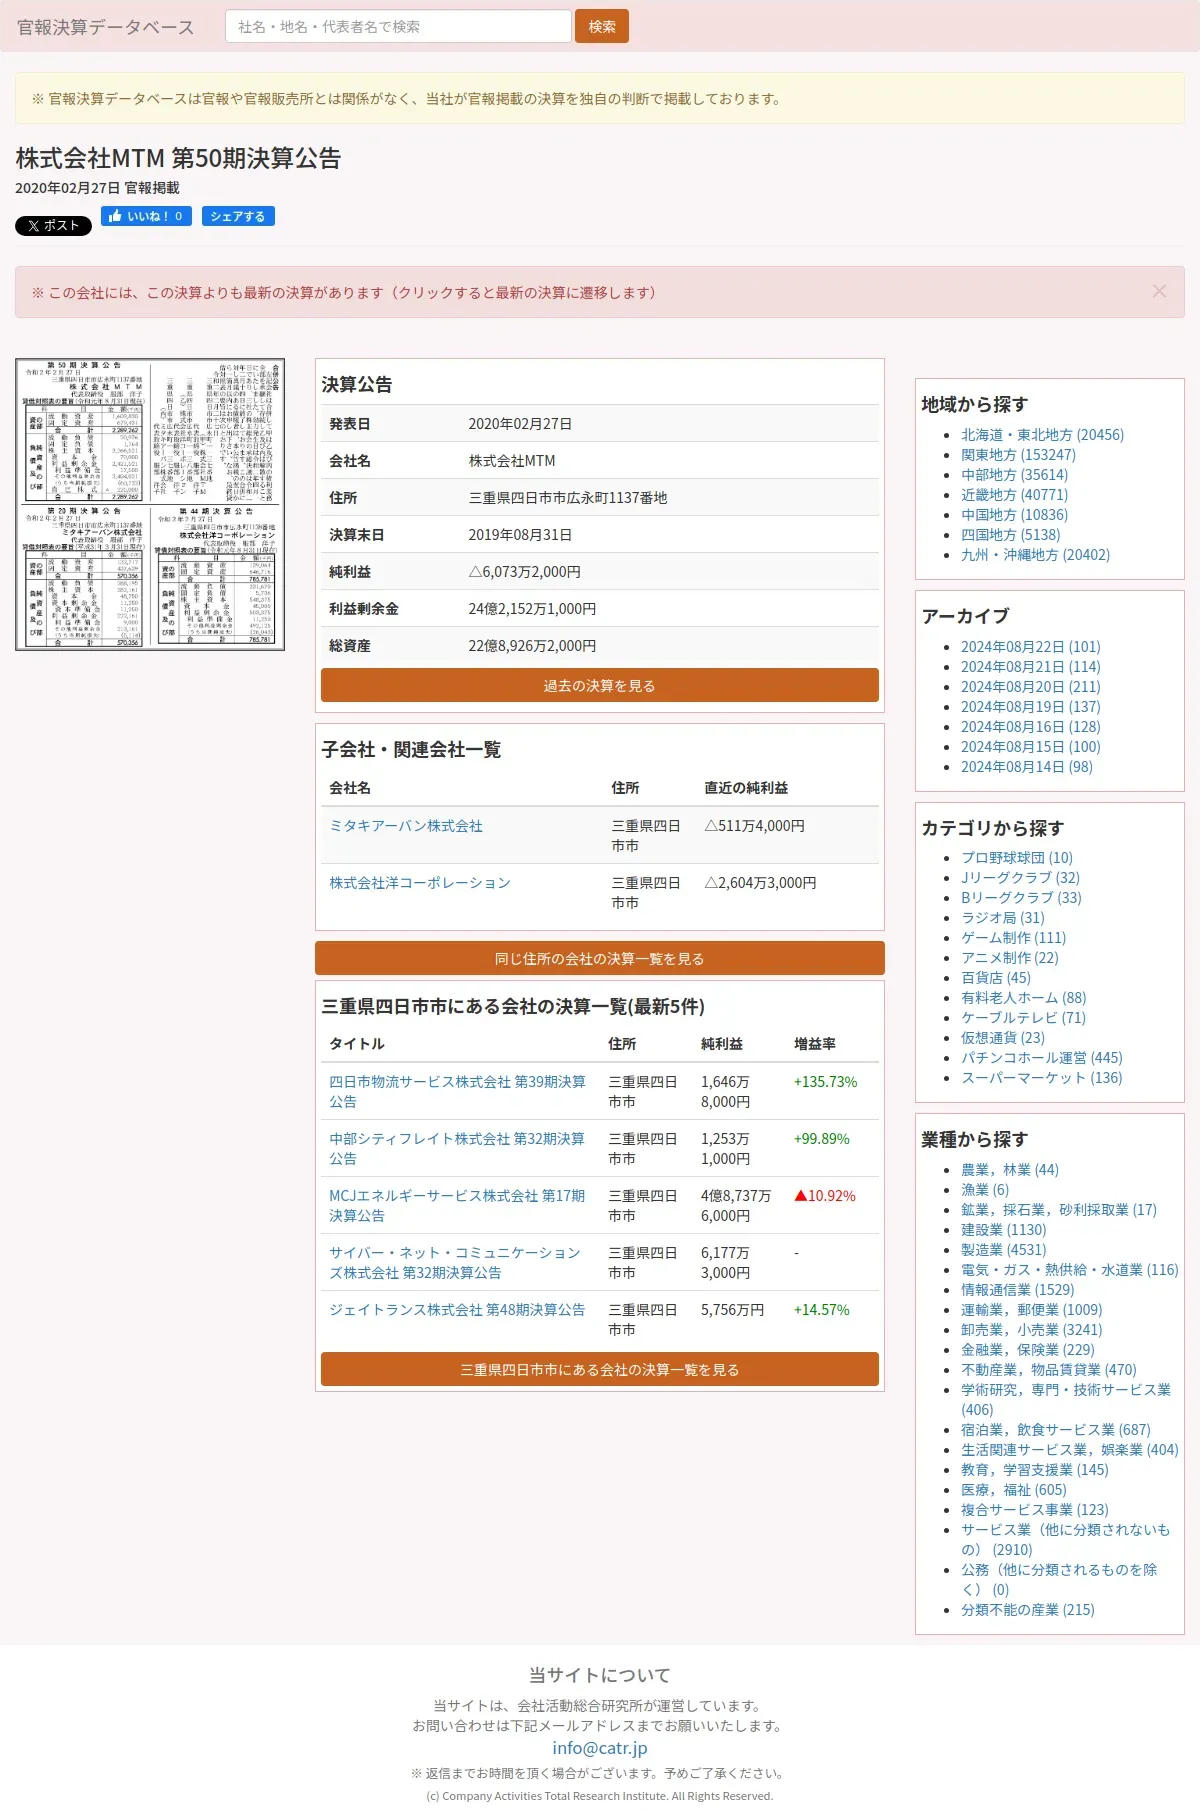
Task: Open 金融業，保険業 (229) industry link
Action: click(x=1028, y=1350)
